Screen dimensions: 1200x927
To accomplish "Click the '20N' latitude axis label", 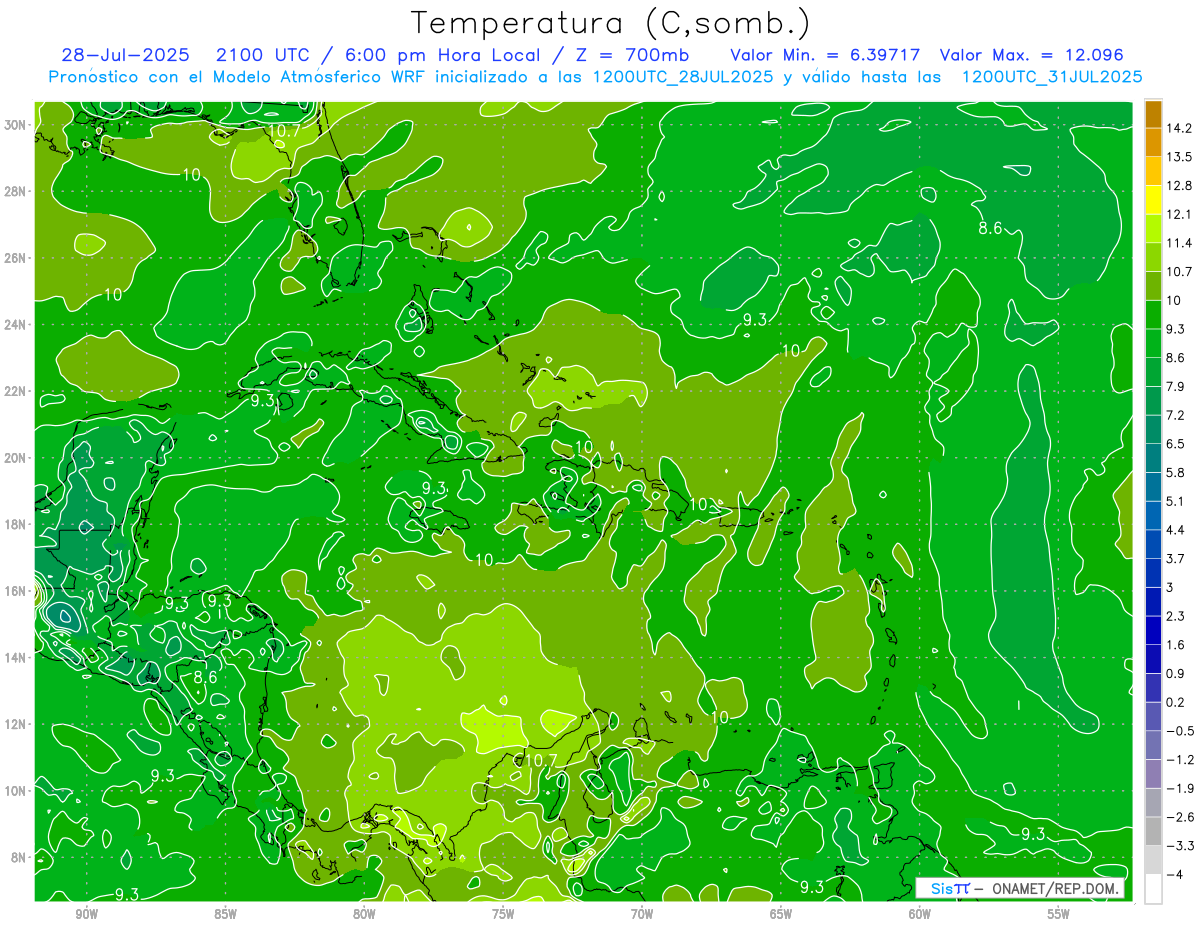I will click(15, 457).
